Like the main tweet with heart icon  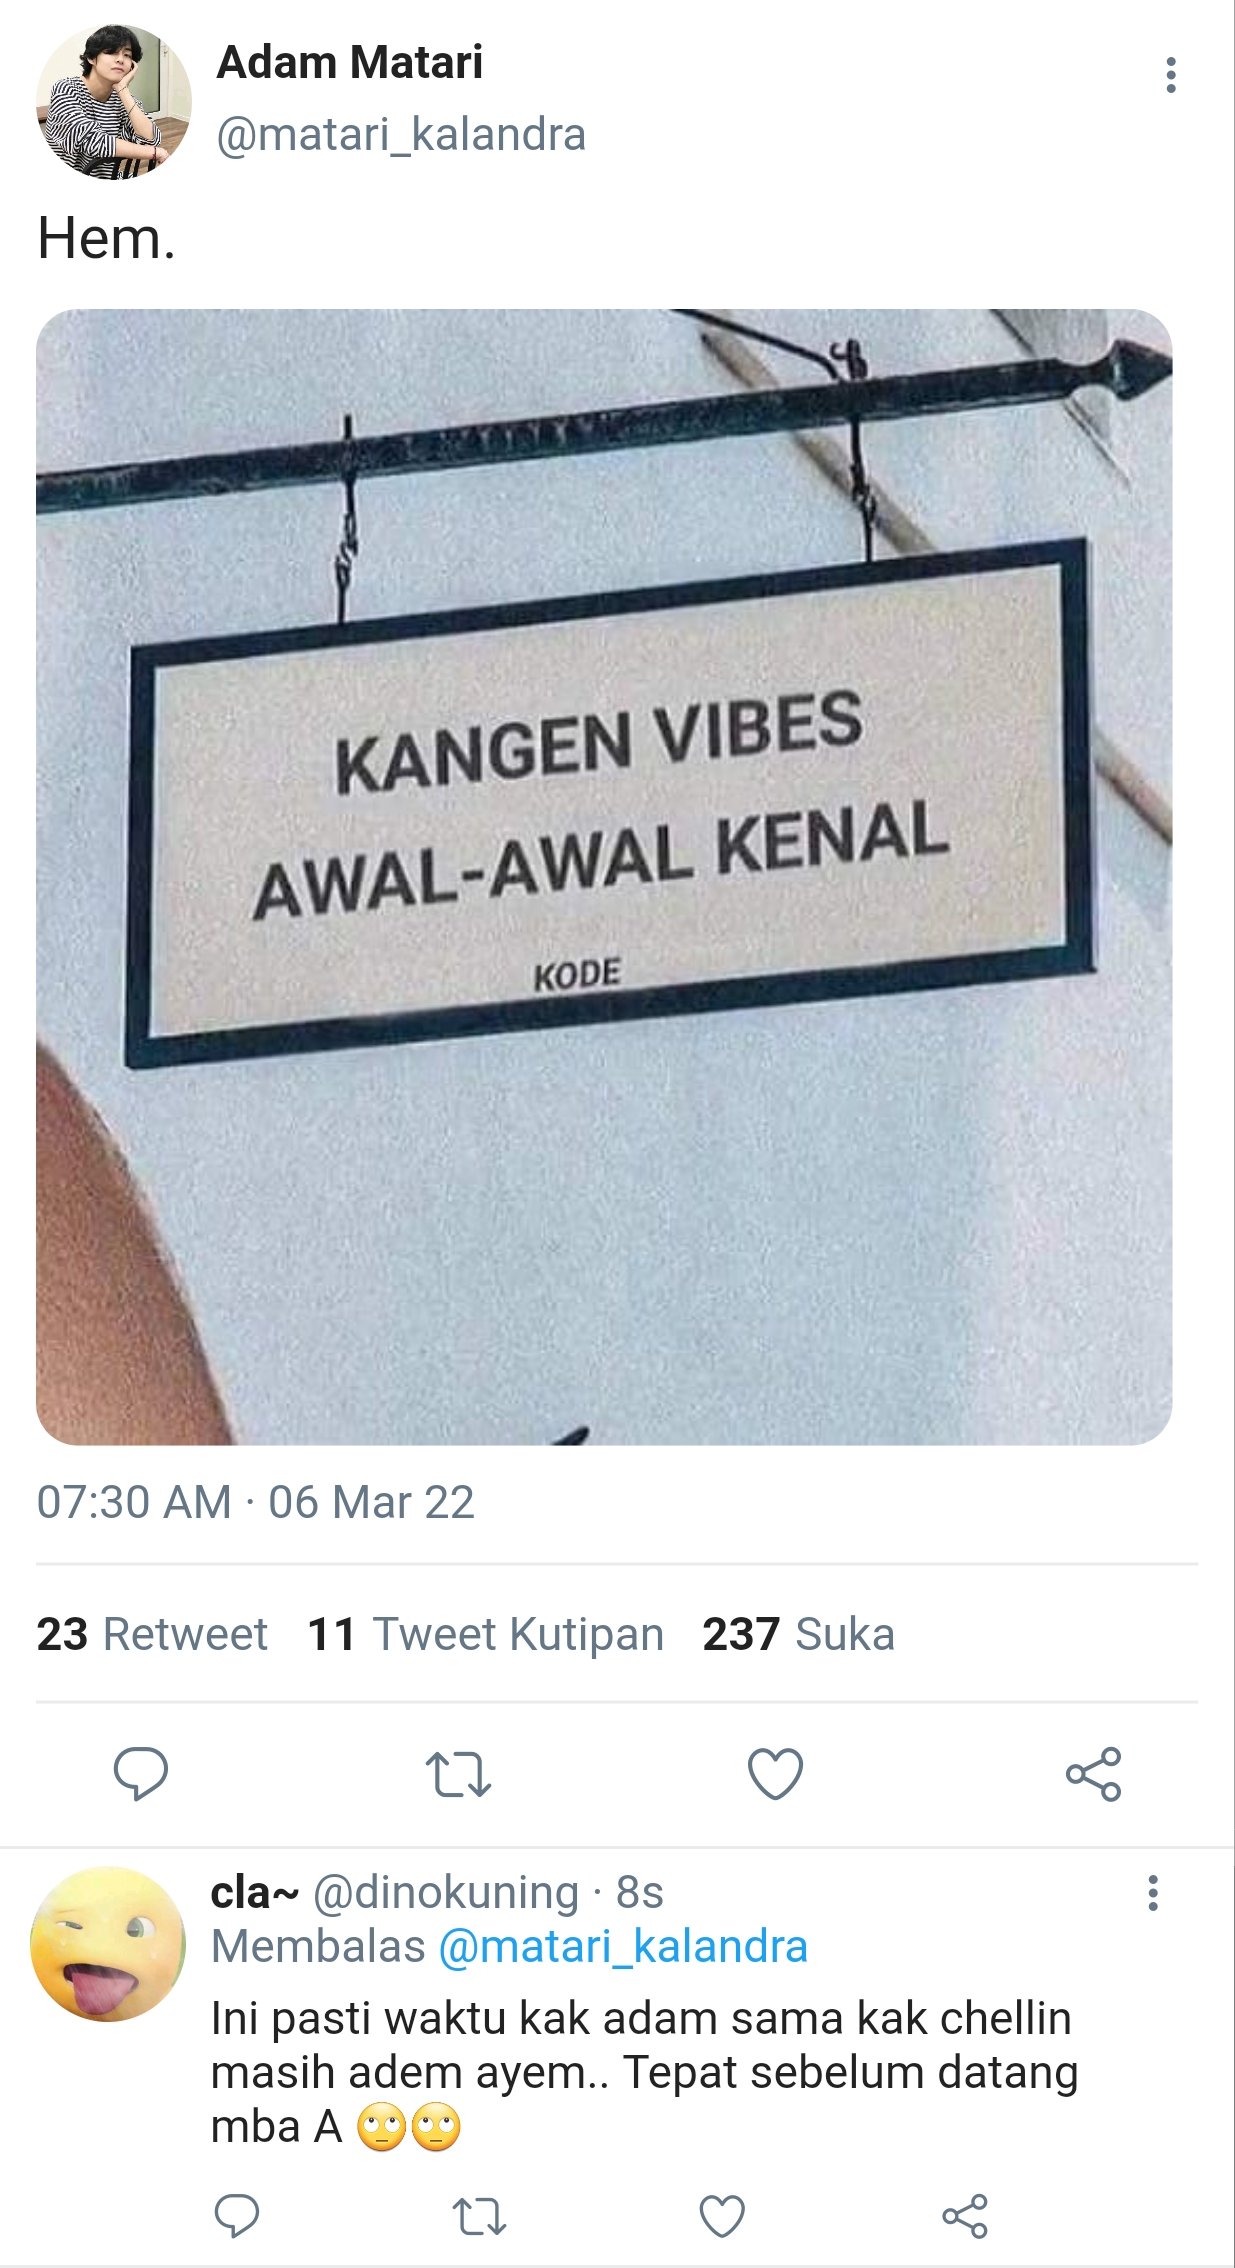click(775, 1774)
